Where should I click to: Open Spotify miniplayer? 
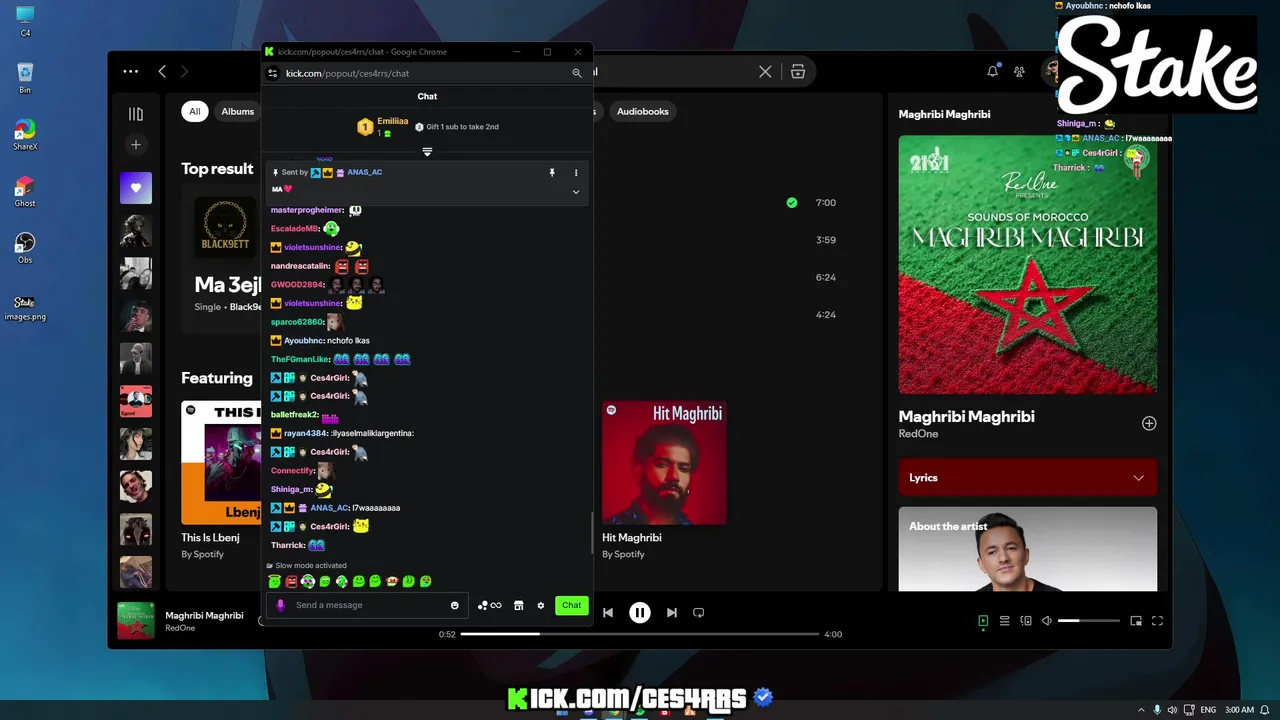point(1136,621)
